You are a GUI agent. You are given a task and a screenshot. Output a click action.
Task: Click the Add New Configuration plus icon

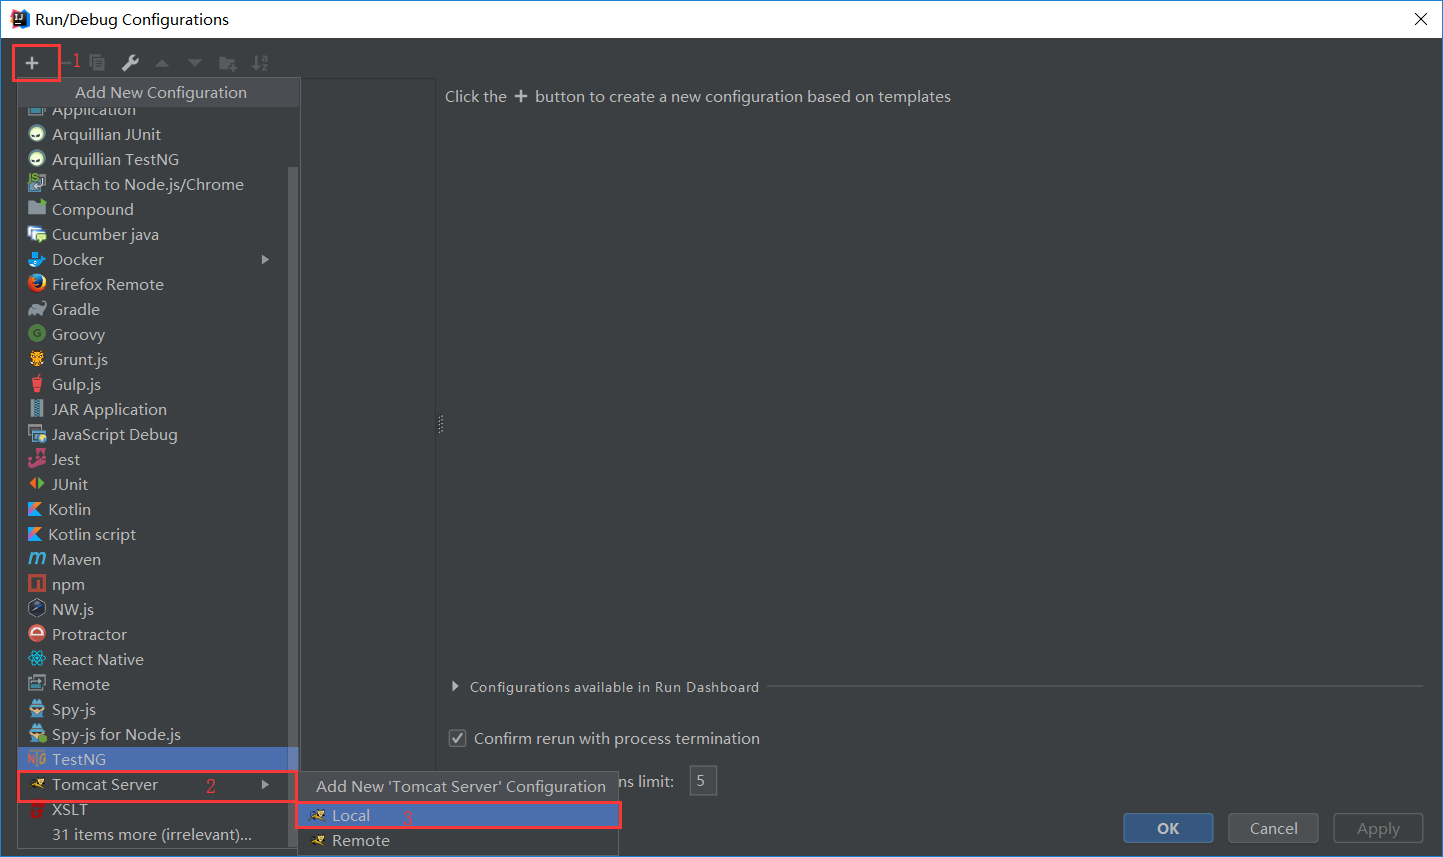tap(32, 63)
